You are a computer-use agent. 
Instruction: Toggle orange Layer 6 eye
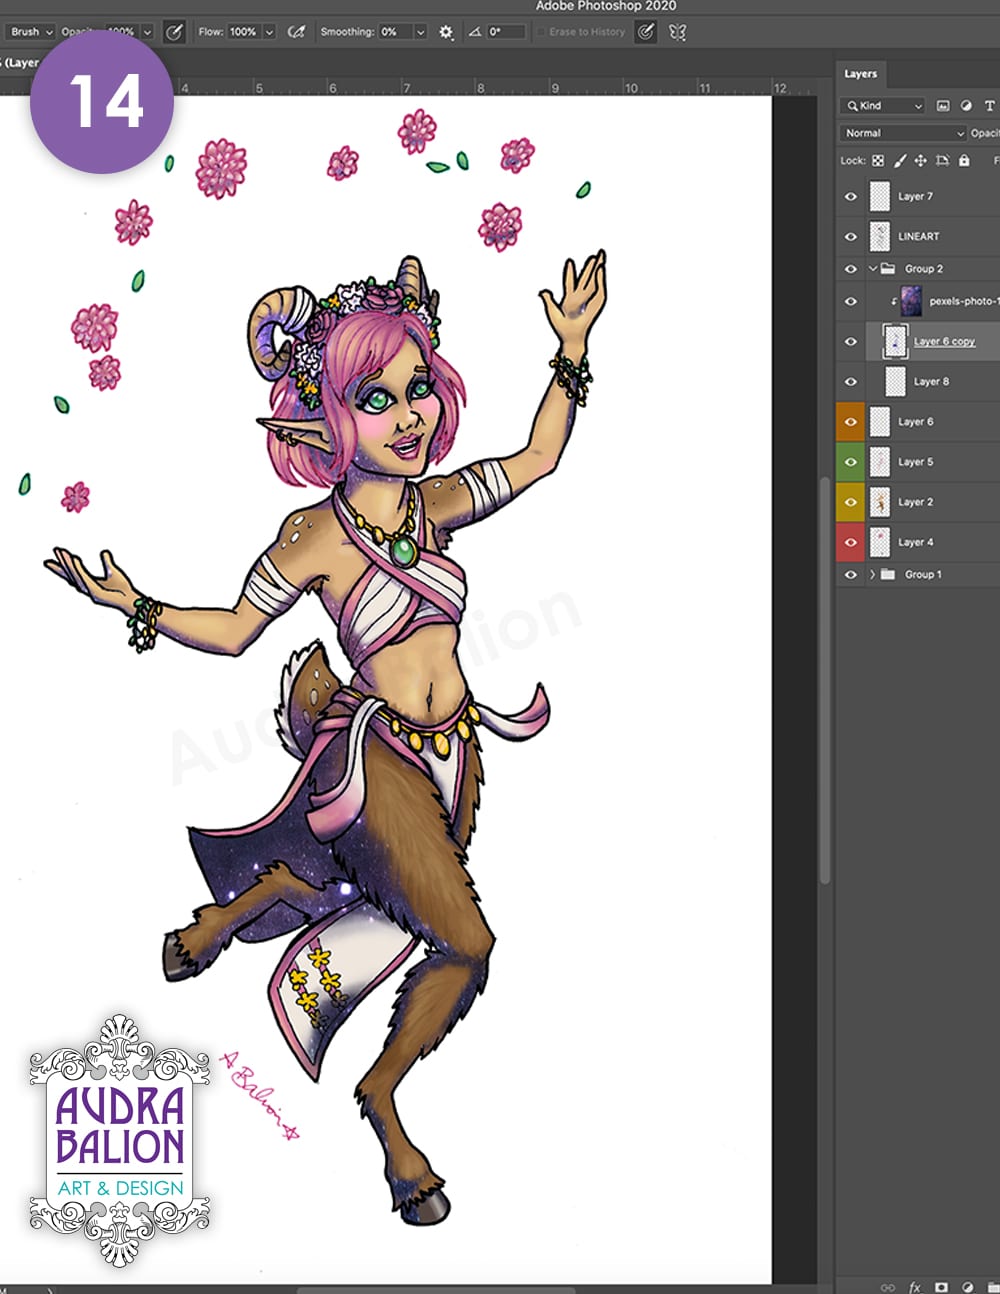coord(851,422)
